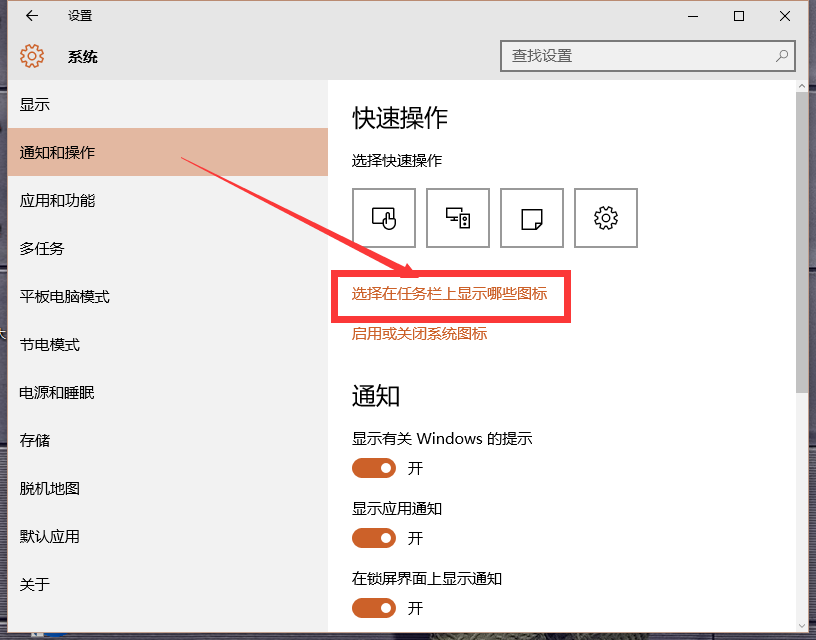
Task: Toggle 显示应用通知 switch
Action: point(374,538)
